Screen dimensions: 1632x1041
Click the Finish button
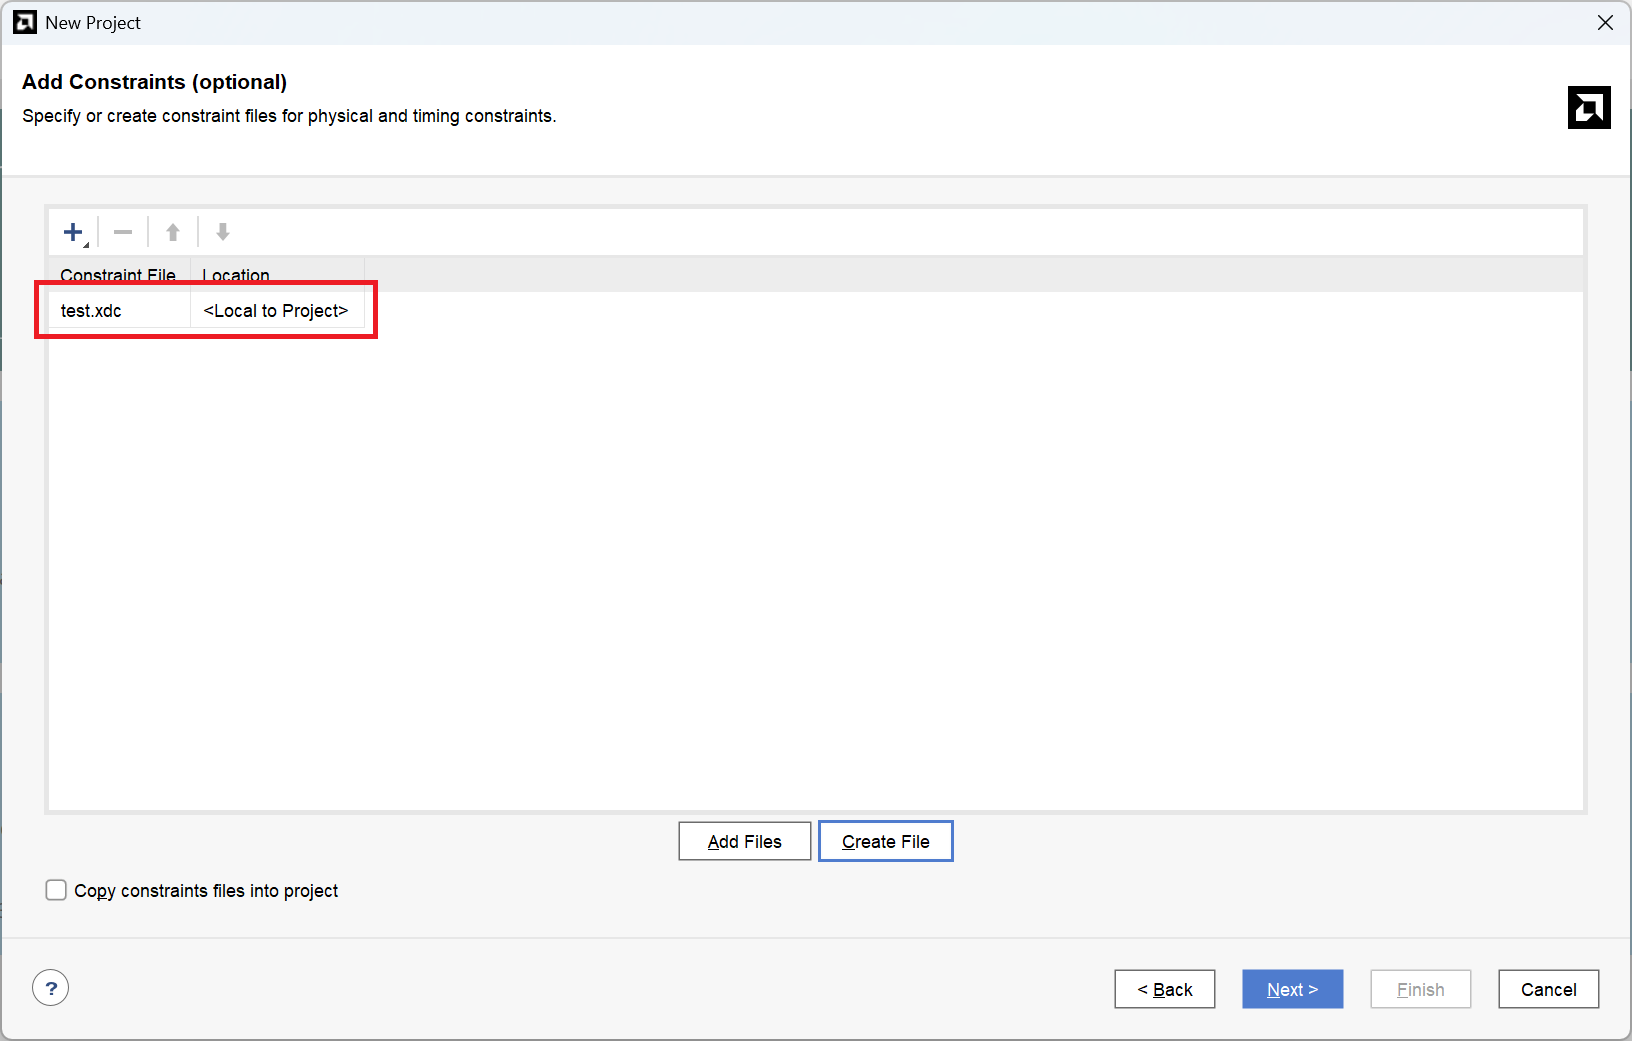[1420, 989]
